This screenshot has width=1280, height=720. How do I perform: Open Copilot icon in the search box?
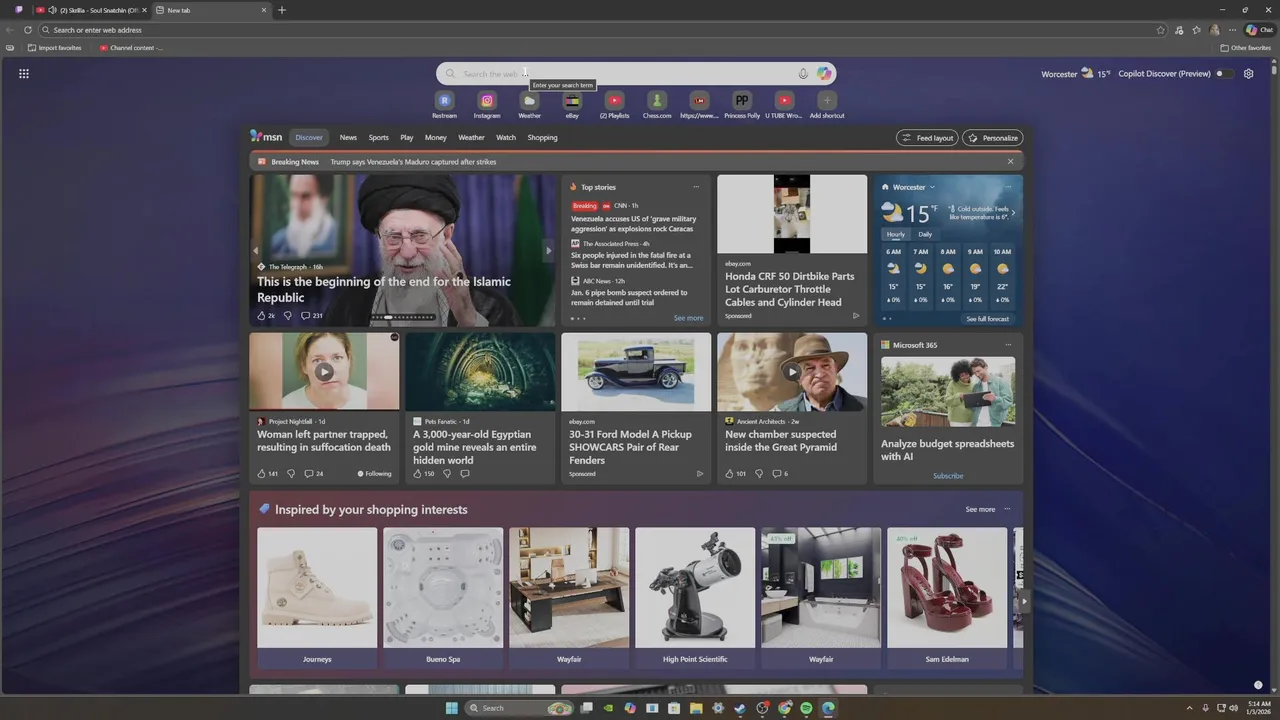(x=824, y=74)
